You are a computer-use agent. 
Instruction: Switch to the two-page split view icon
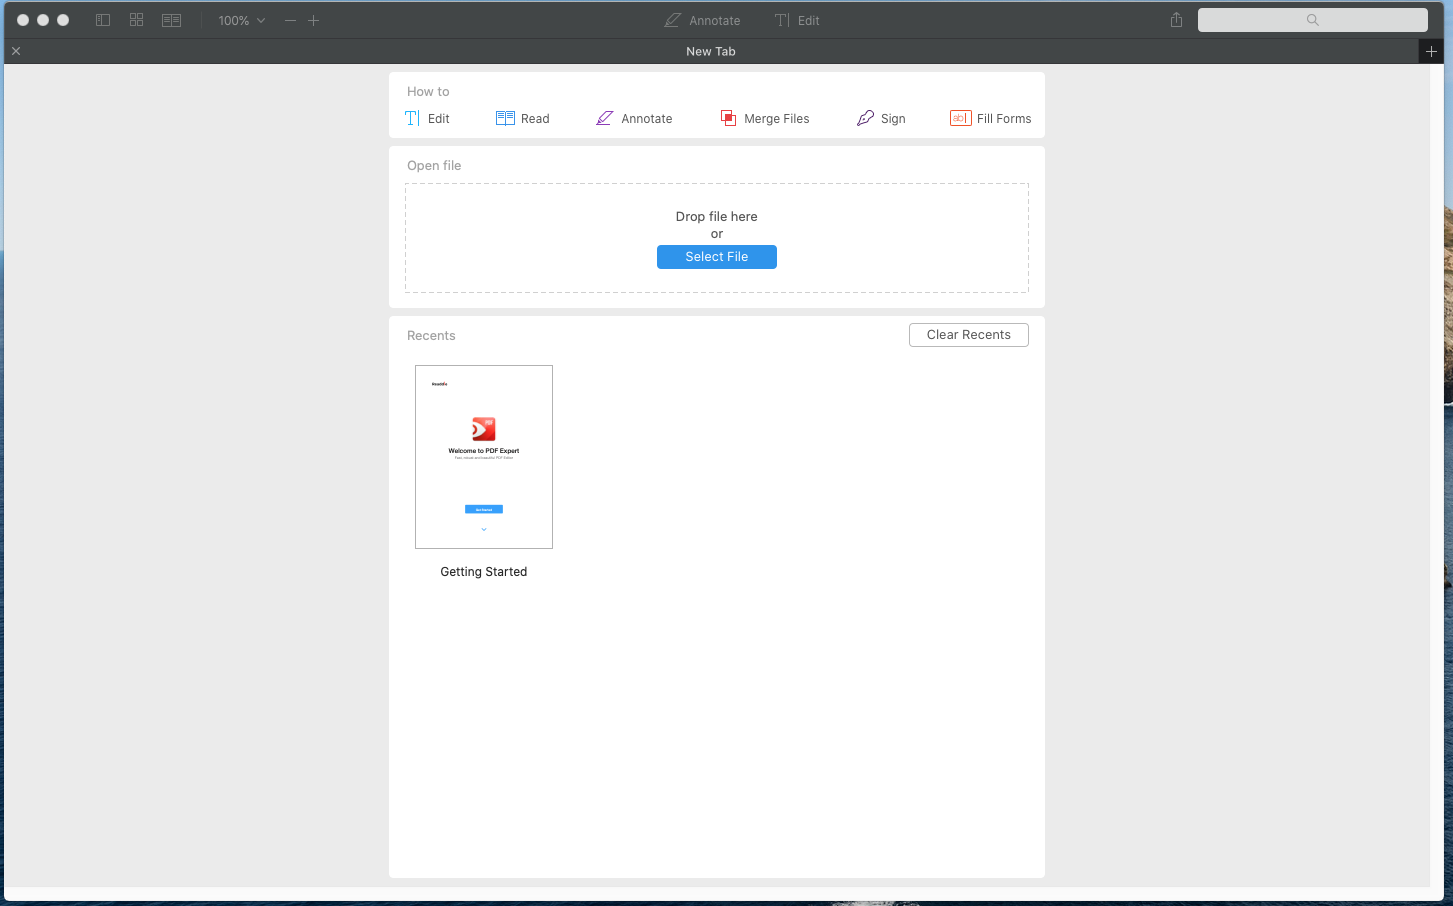click(172, 20)
